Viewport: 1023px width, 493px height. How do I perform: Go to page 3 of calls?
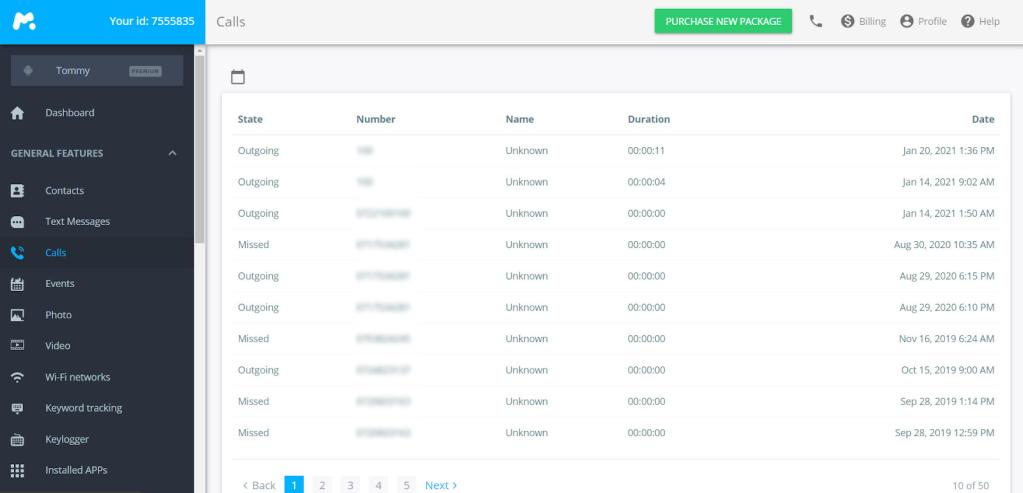click(350, 485)
